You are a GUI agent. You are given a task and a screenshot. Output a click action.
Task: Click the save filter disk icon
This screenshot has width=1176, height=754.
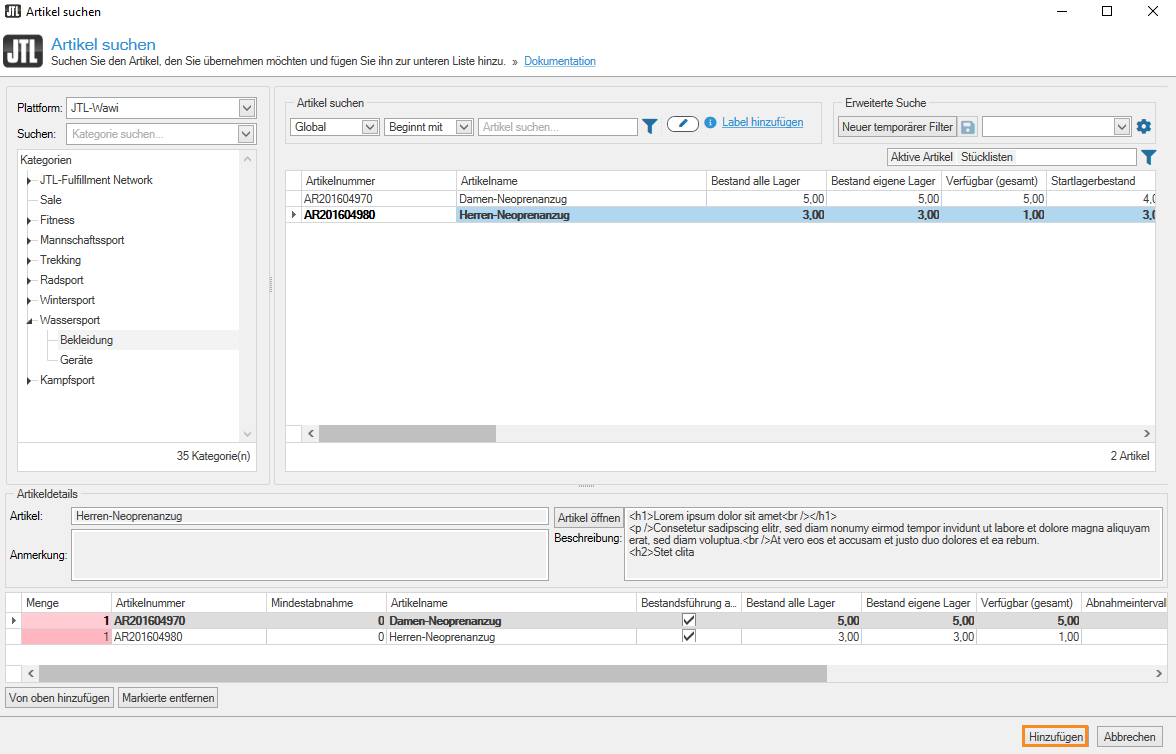(x=968, y=127)
